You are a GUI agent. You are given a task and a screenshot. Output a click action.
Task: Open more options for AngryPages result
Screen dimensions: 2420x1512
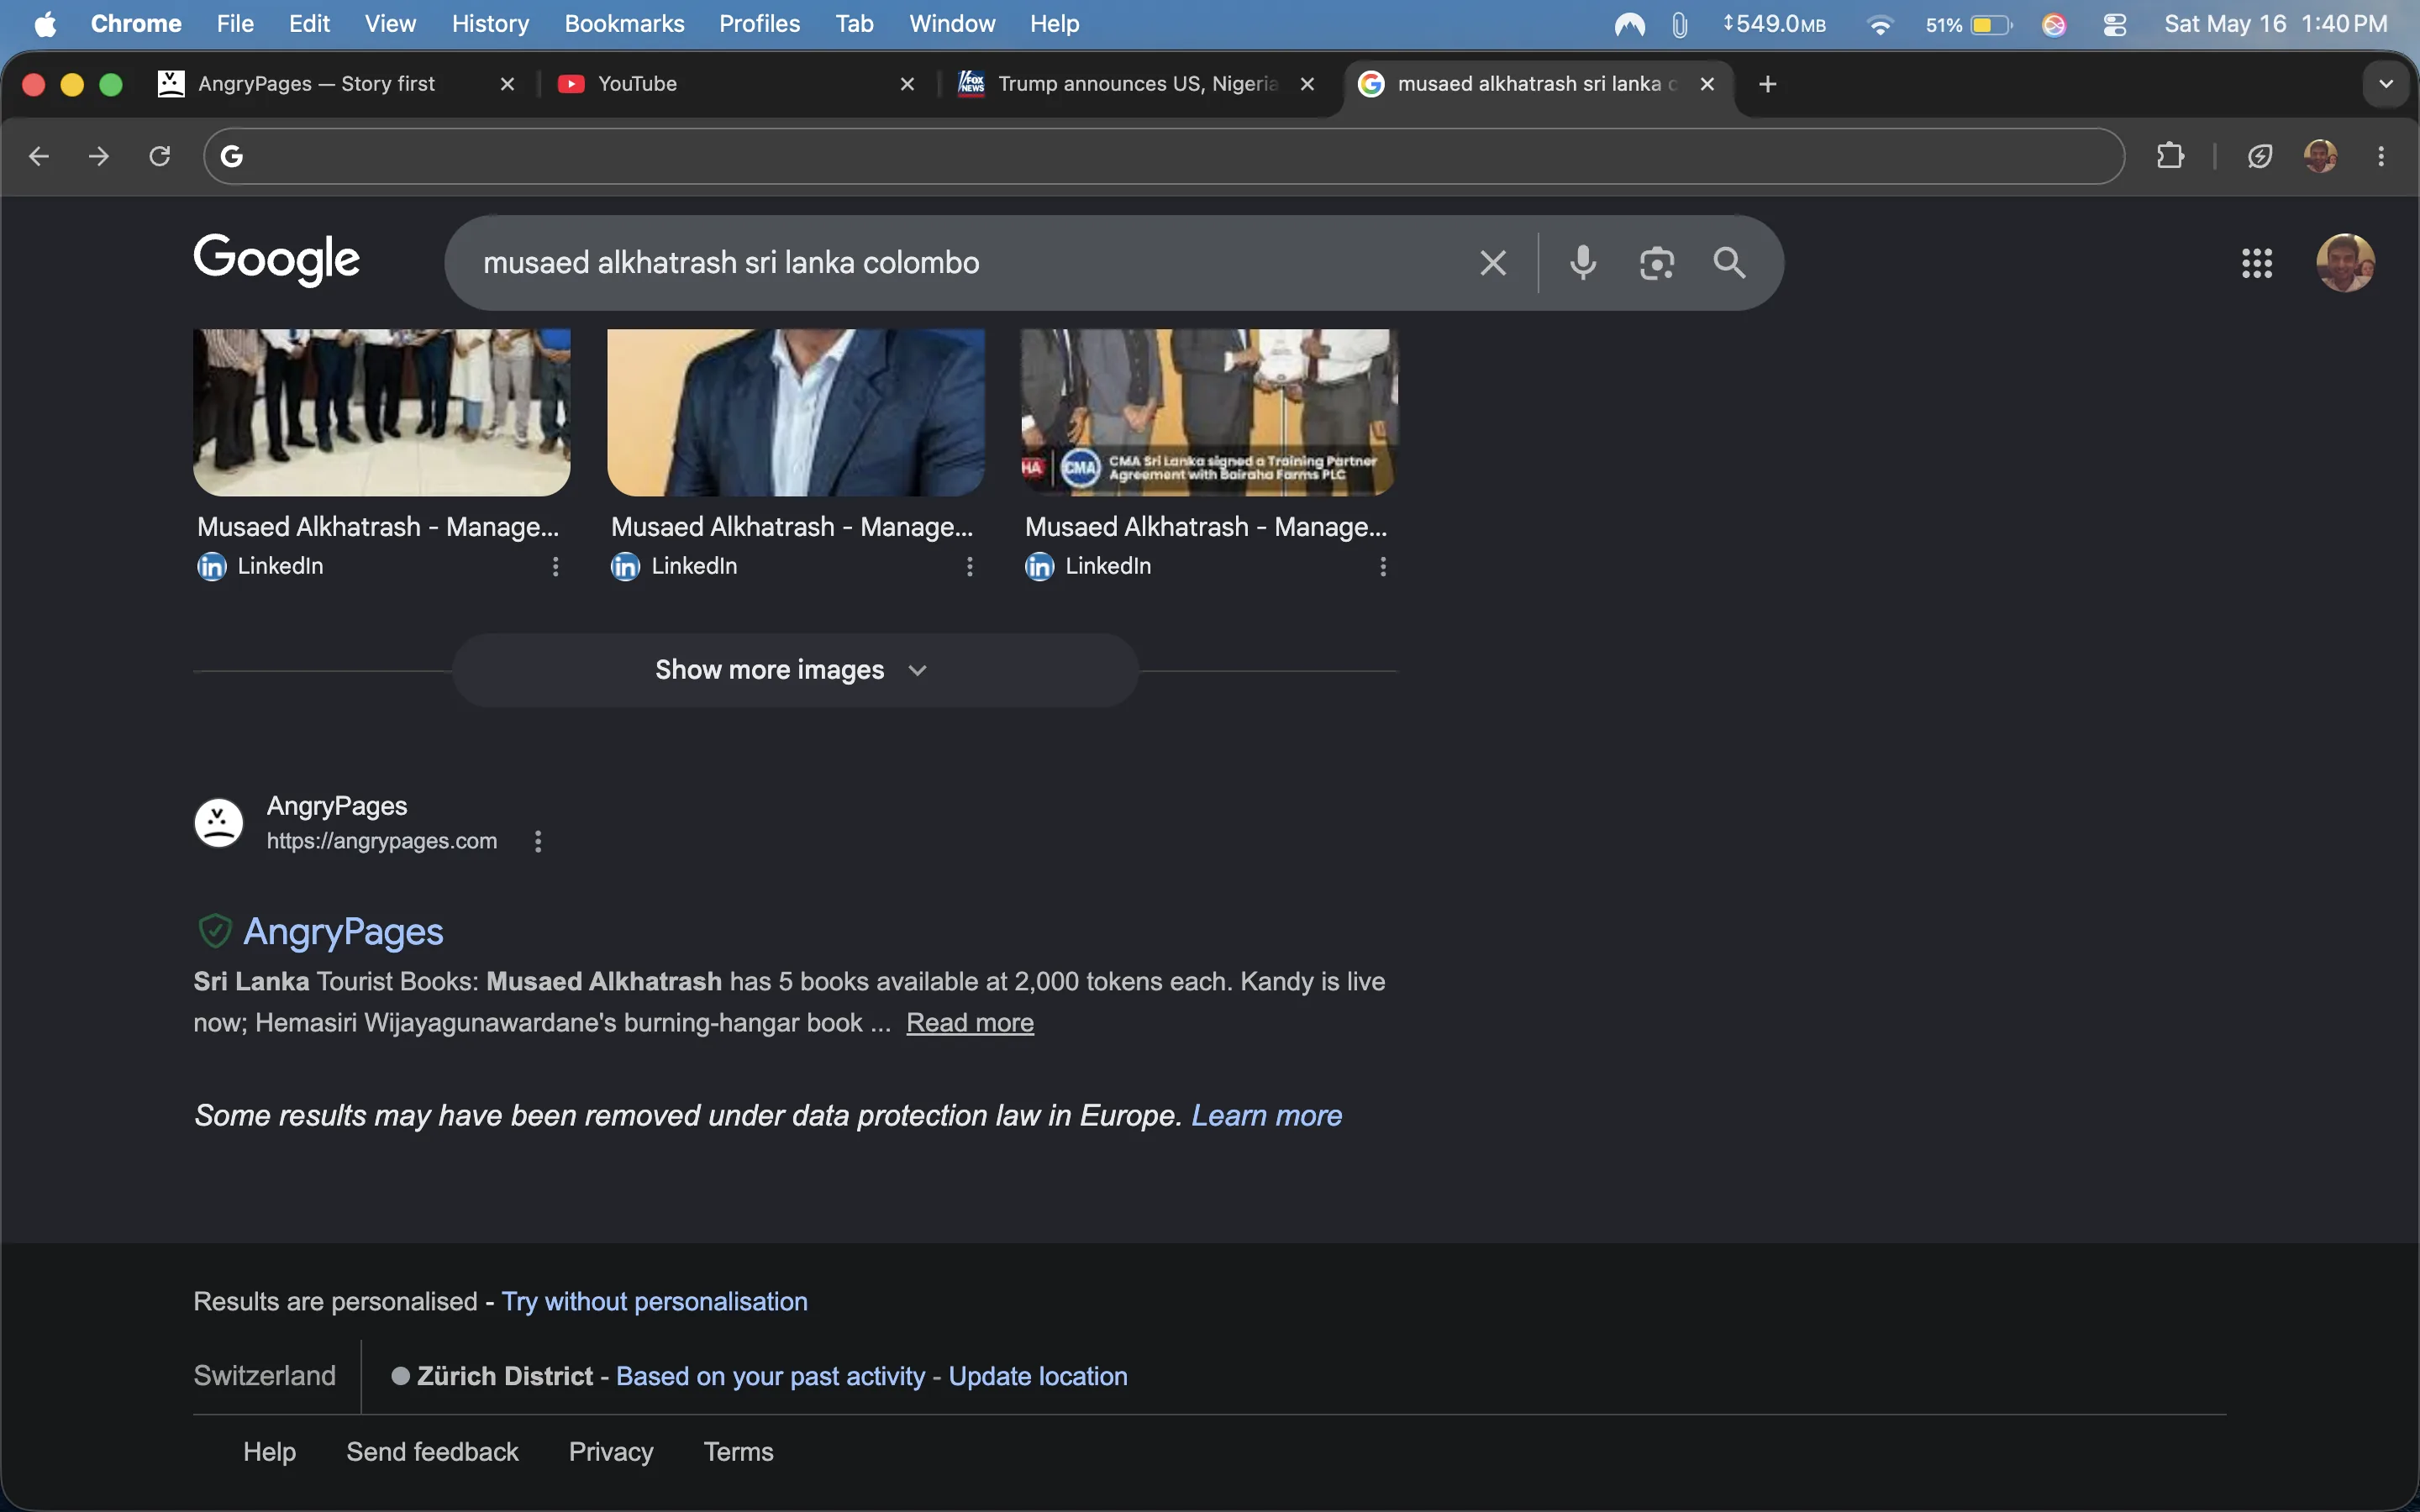[538, 841]
